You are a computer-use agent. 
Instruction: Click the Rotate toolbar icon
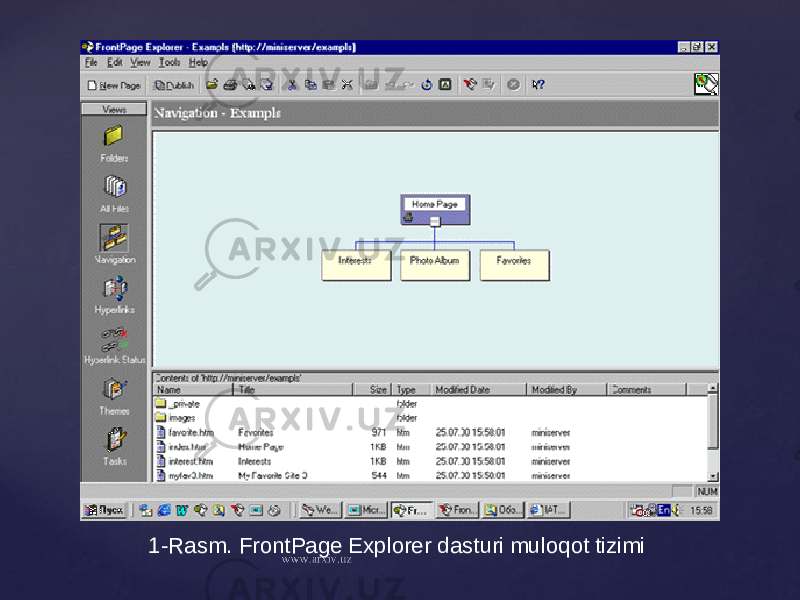427,85
